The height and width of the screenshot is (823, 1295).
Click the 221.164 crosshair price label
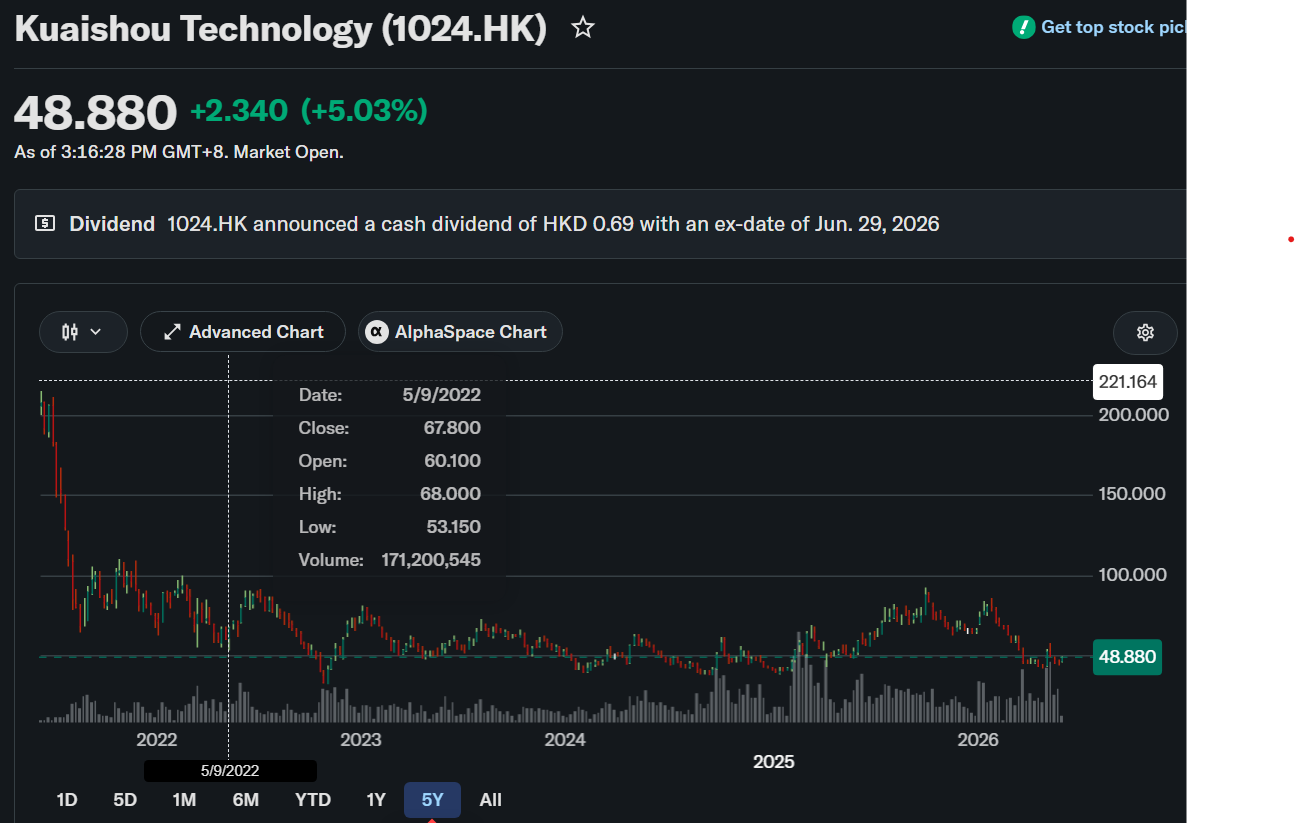tap(1127, 381)
